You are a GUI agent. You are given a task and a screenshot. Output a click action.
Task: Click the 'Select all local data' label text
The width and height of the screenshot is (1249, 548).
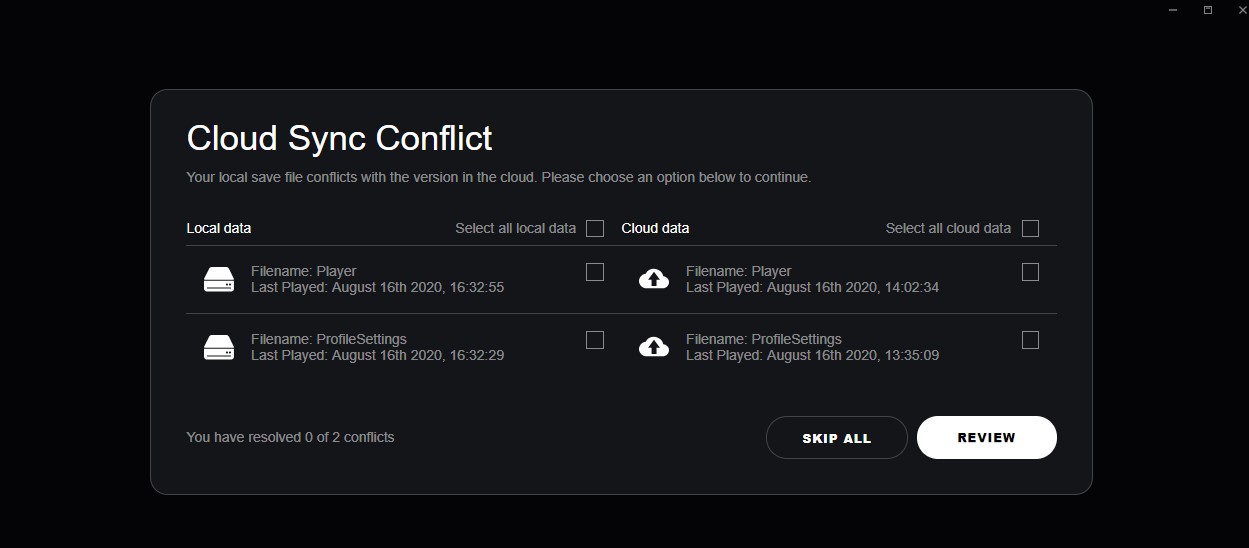click(515, 228)
